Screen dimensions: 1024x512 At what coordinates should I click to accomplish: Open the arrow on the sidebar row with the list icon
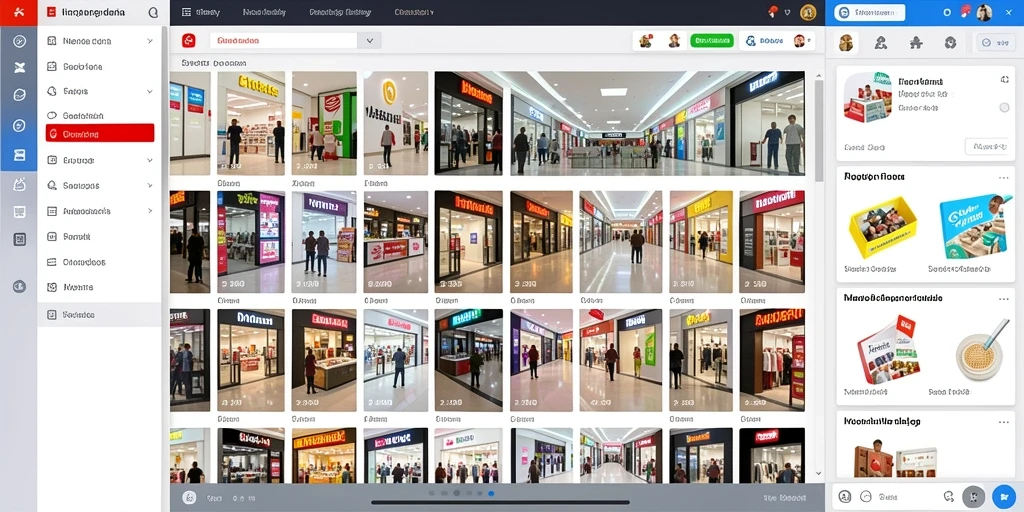(x=150, y=211)
